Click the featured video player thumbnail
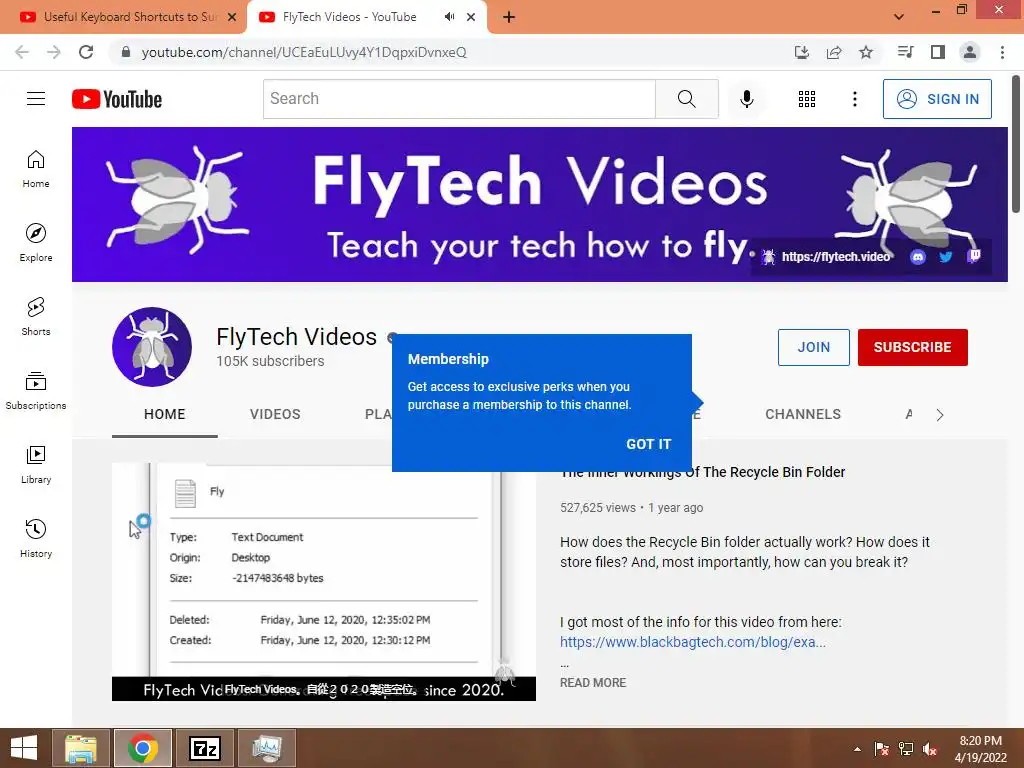 (324, 582)
